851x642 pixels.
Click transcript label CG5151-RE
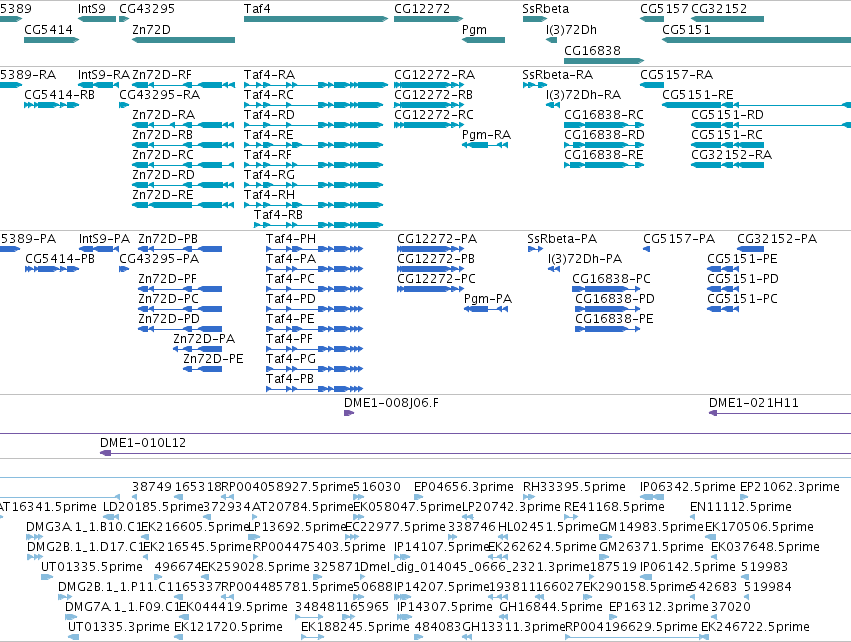[x=698, y=94]
